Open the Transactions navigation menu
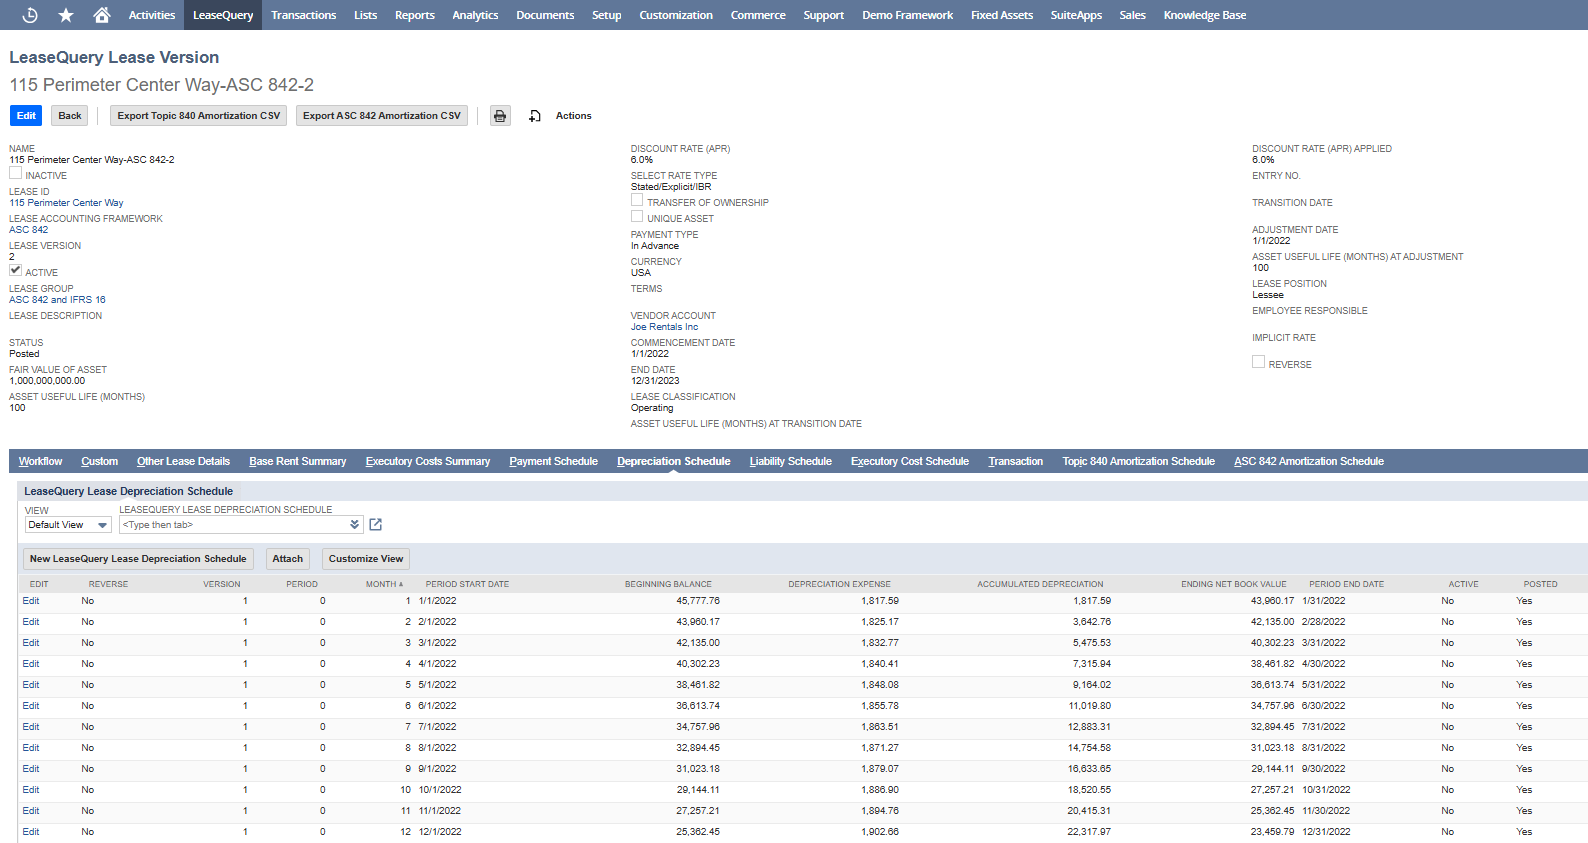 coord(303,15)
